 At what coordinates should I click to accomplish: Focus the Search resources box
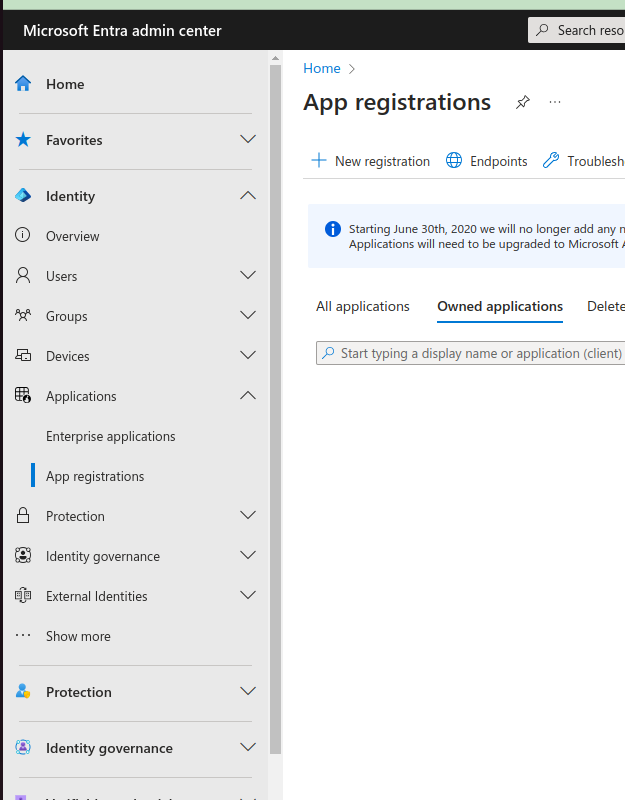pos(577,30)
